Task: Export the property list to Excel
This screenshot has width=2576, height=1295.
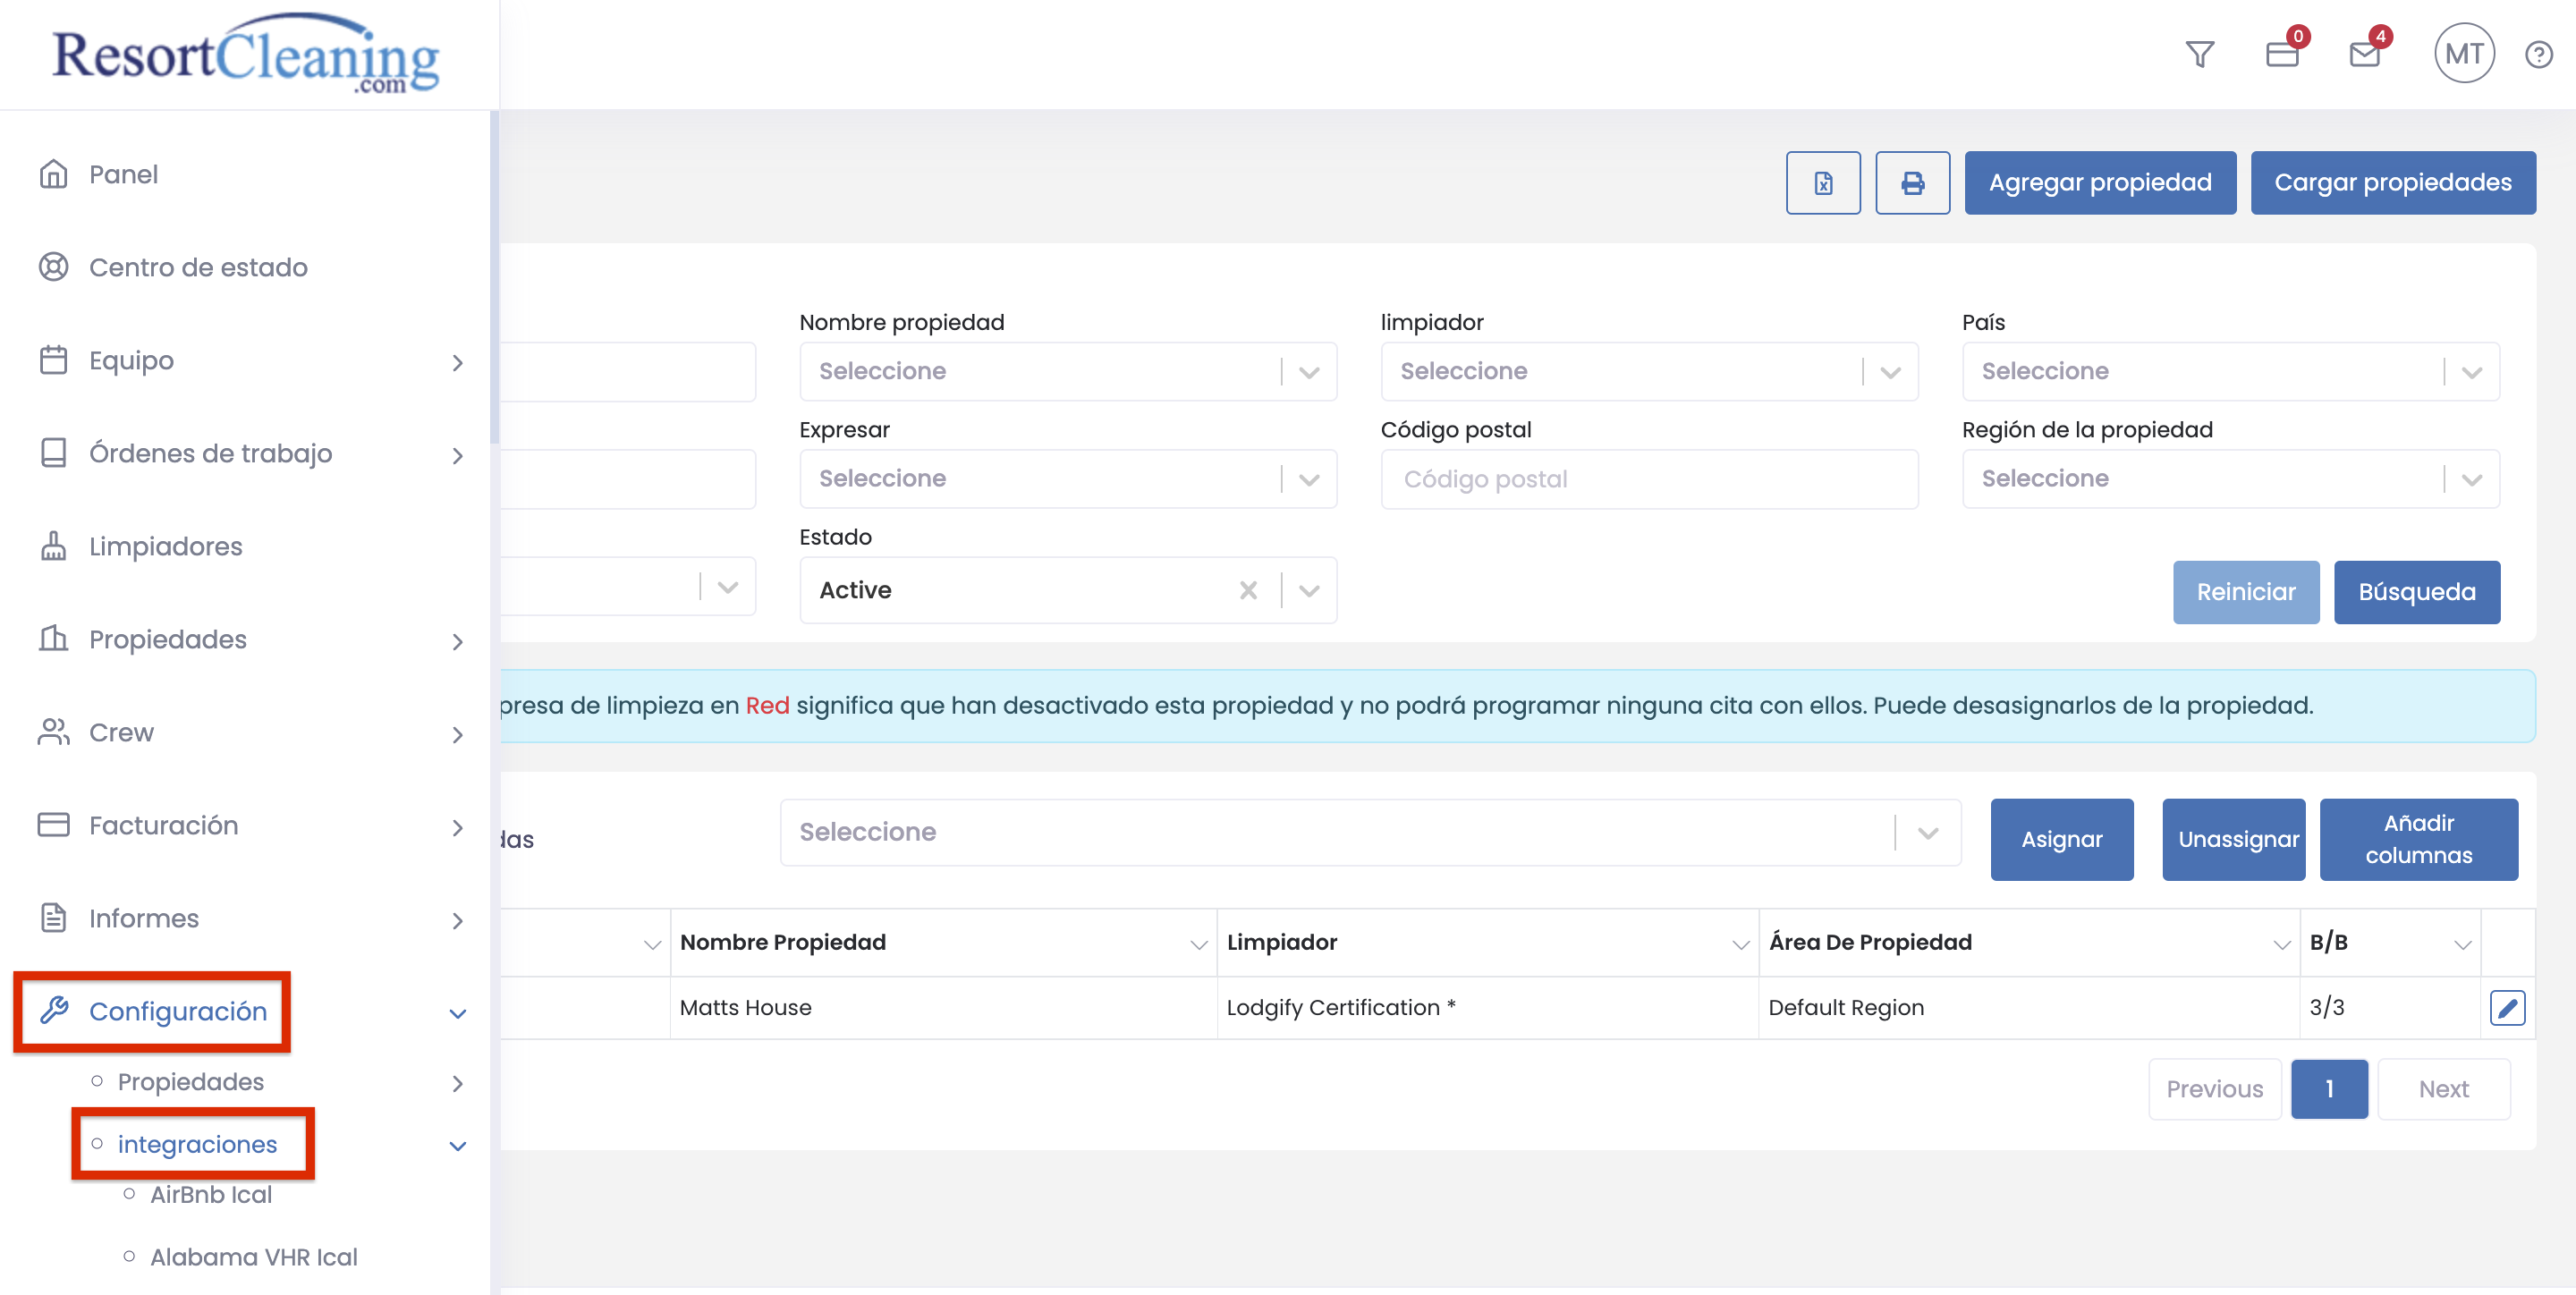Action: pyautogui.click(x=1823, y=183)
